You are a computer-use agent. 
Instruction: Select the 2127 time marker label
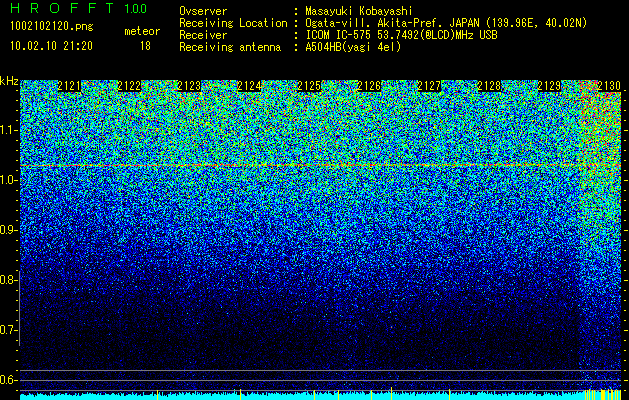pos(429,86)
